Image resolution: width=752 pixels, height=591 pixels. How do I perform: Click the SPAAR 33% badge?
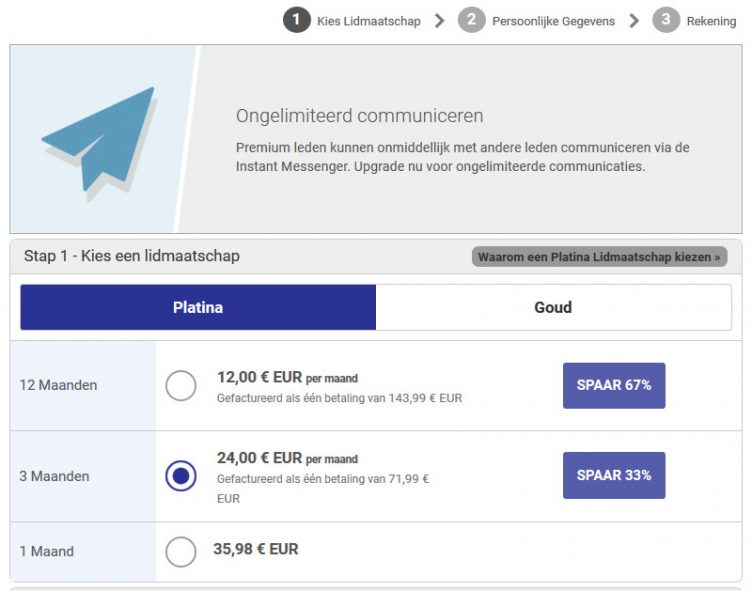coord(614,475)
